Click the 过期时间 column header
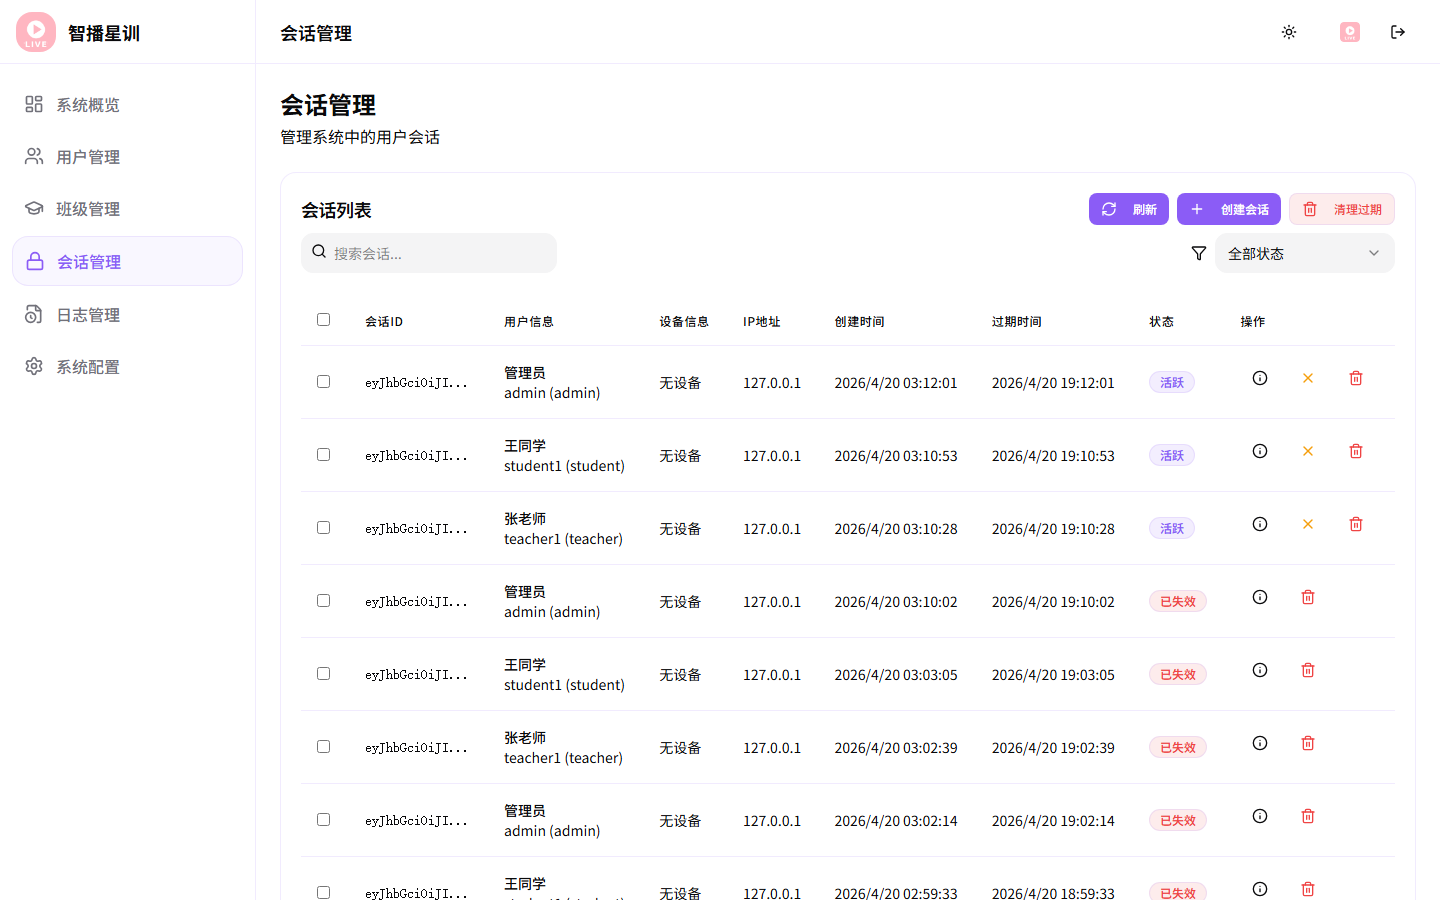 point(1016,322)
